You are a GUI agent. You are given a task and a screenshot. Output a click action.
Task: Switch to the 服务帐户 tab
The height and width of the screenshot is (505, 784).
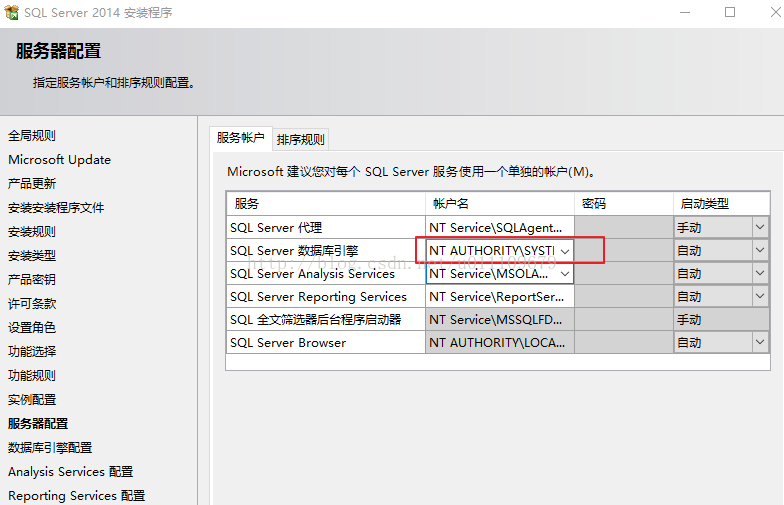click(240, 138)
